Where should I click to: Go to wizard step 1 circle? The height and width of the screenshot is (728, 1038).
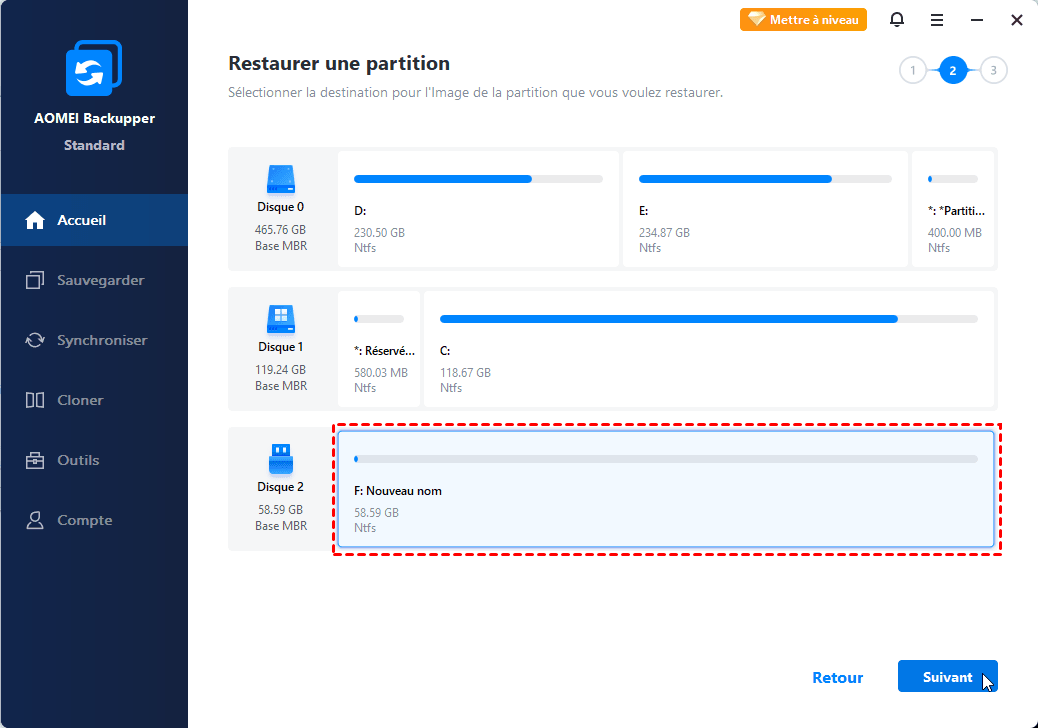(x=913, y=70)
